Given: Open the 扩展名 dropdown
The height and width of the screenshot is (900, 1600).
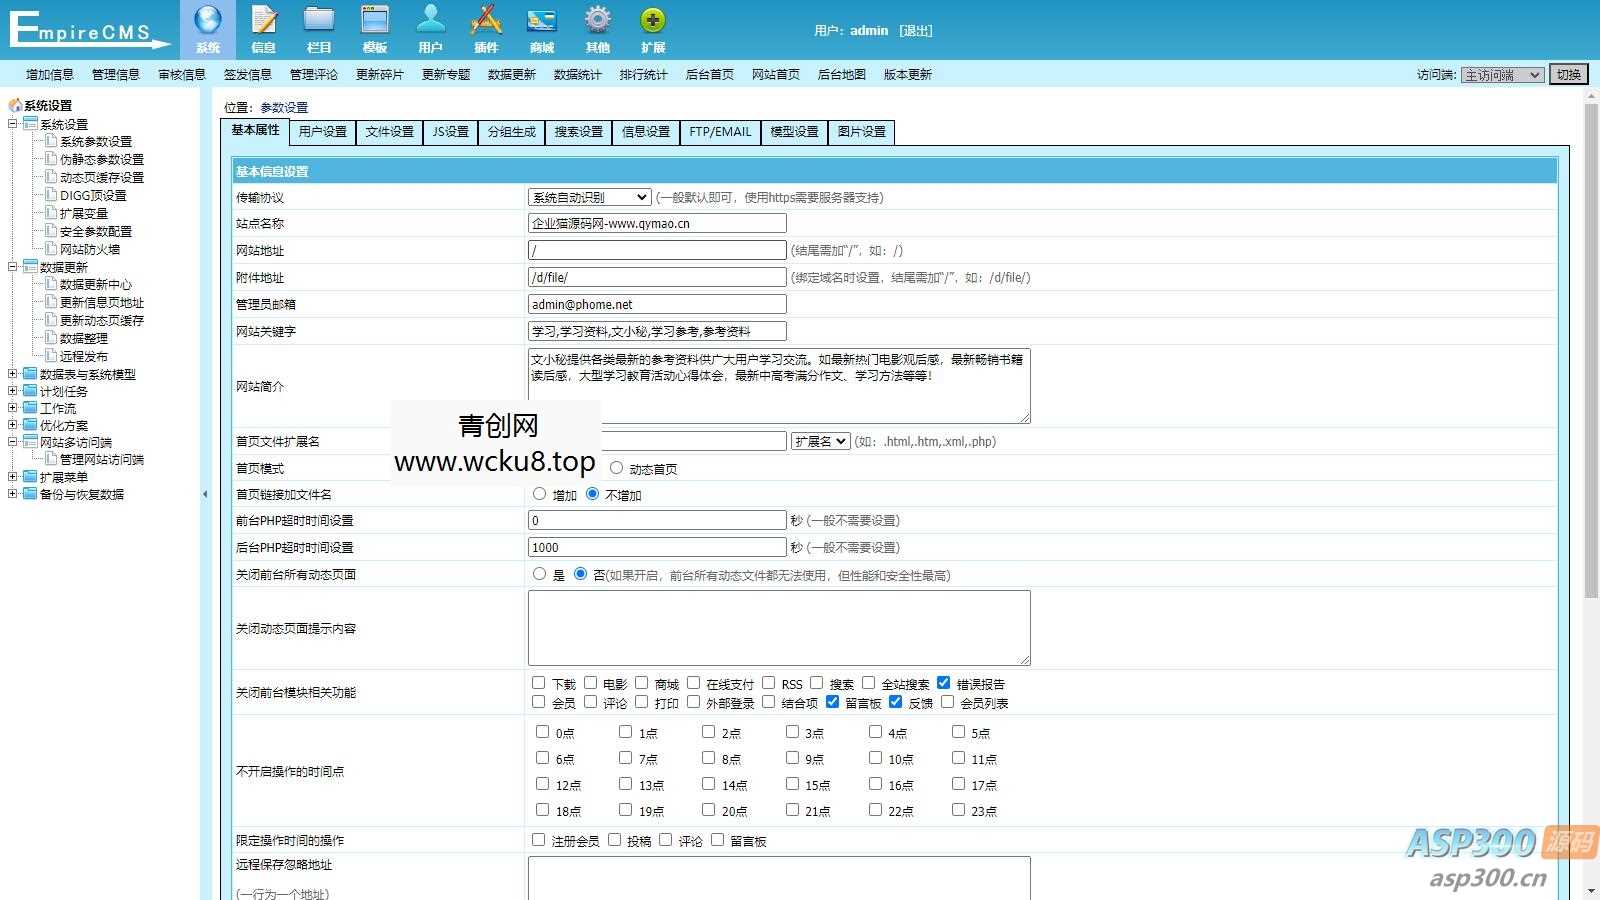Looking at the screenshot, I should (x=820, y=441).
